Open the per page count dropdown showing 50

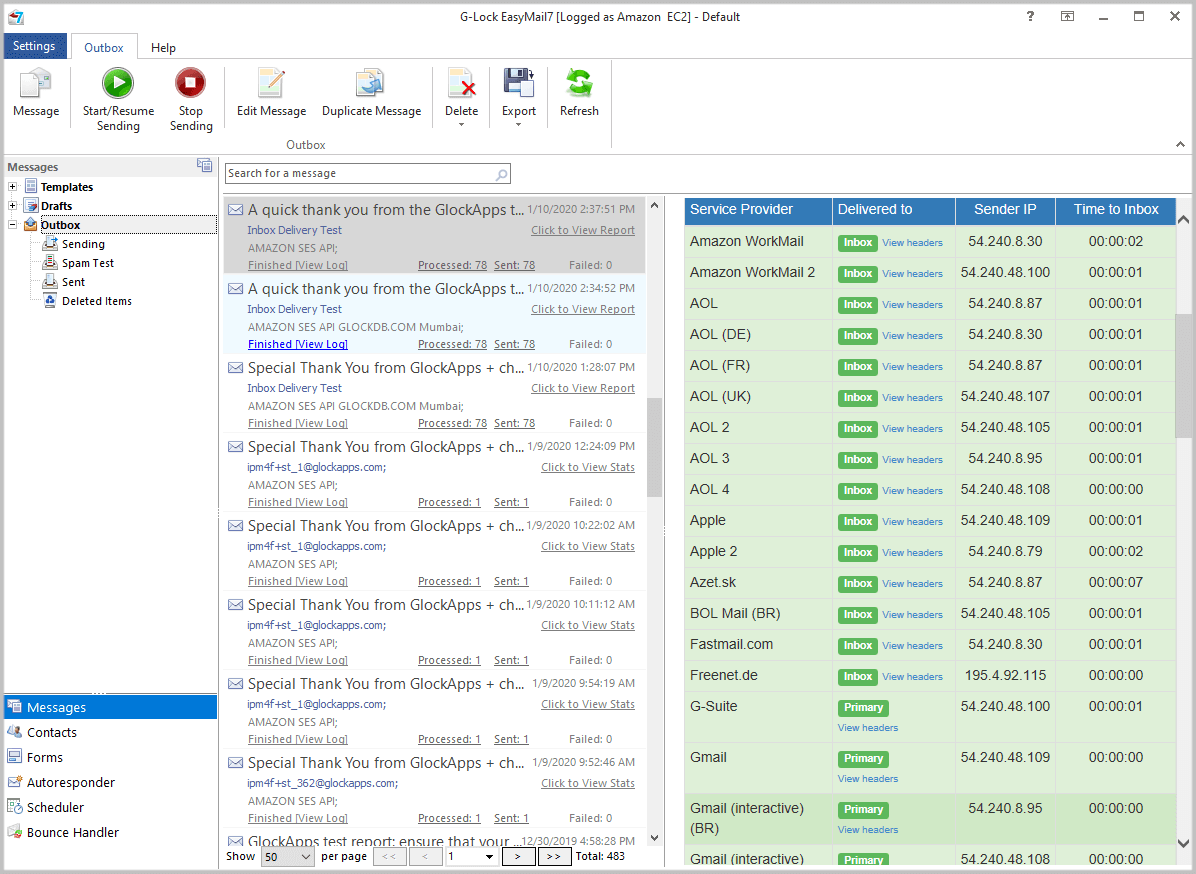click(288, 857)
